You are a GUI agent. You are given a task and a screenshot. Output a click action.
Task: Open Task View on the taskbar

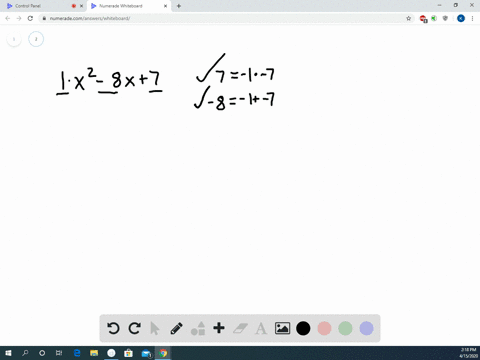pyautogui.click(x=59, y=353)
